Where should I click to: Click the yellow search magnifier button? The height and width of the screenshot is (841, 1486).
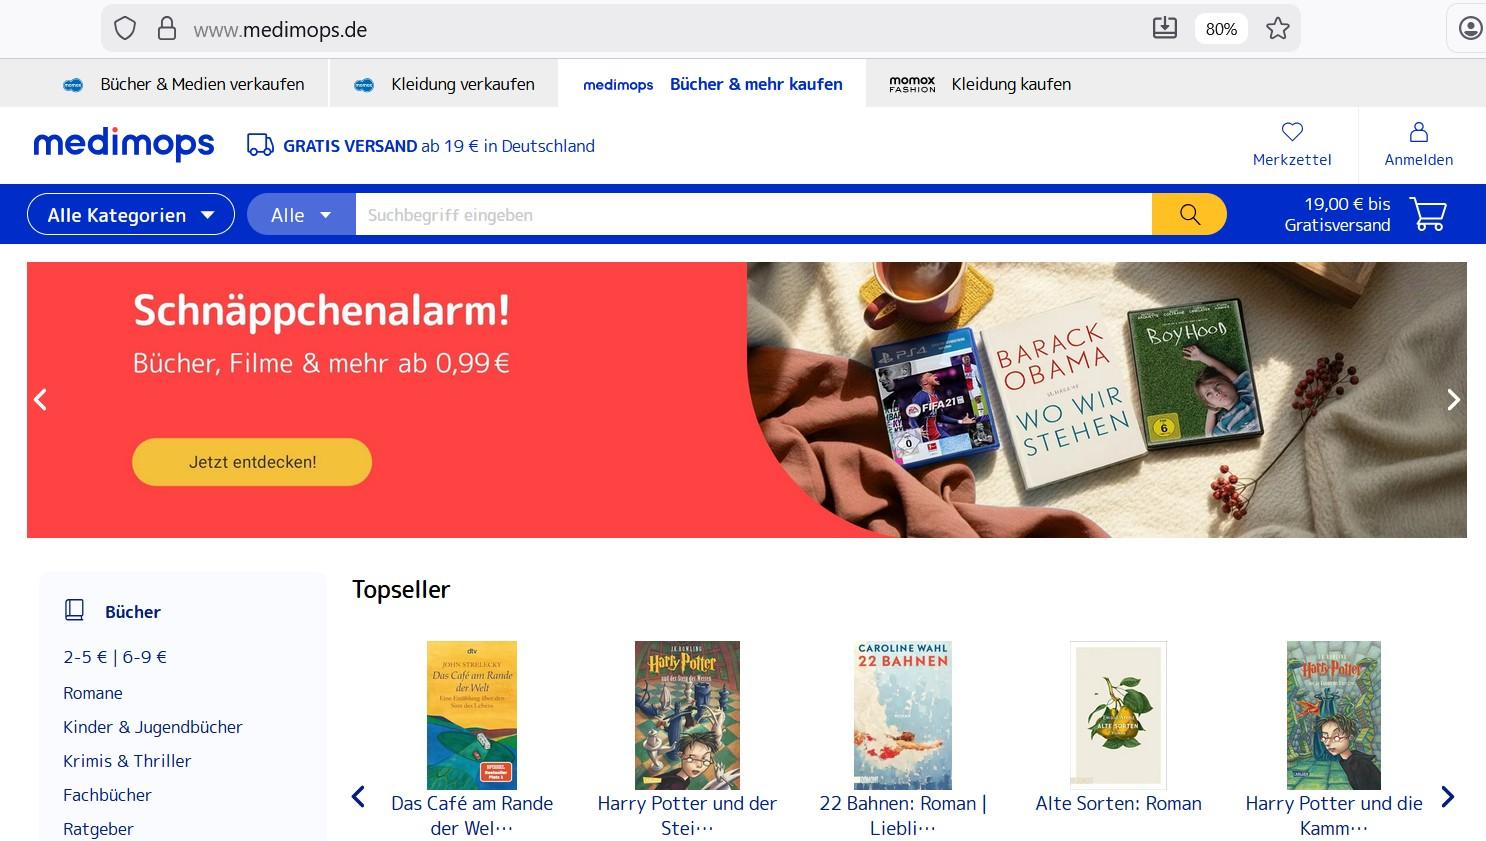click(1189, 214)
